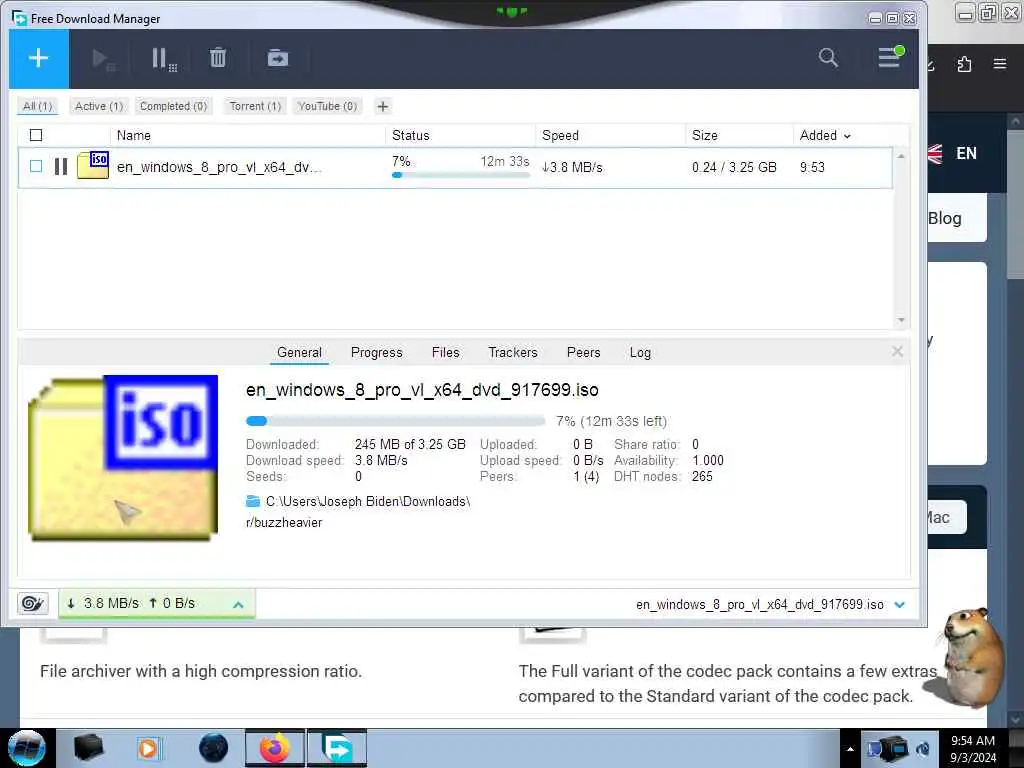The width and height of the screenshot is (1024, 768).
Task: Sort by the Added column arrow
Action: coord(847,136)
